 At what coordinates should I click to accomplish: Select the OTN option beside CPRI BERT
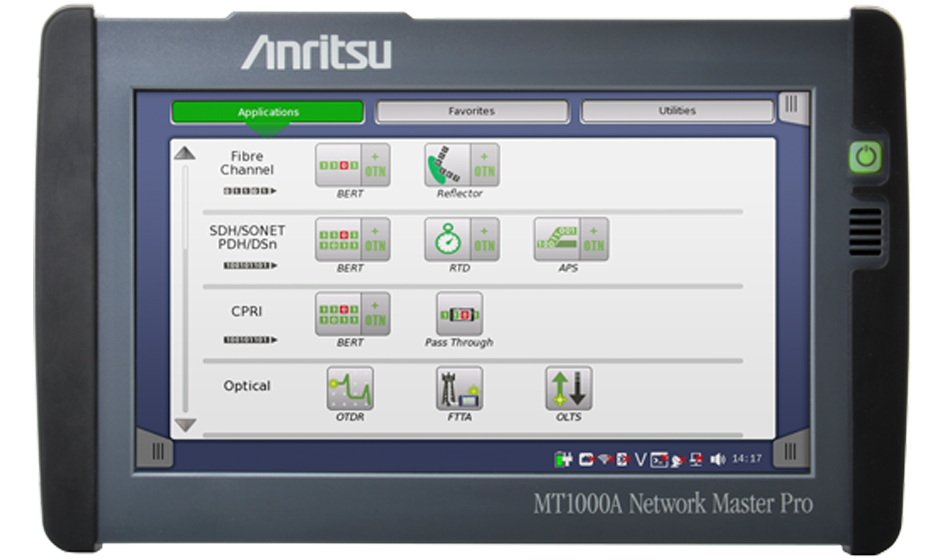pyautogui.click(x=375, y=314)
